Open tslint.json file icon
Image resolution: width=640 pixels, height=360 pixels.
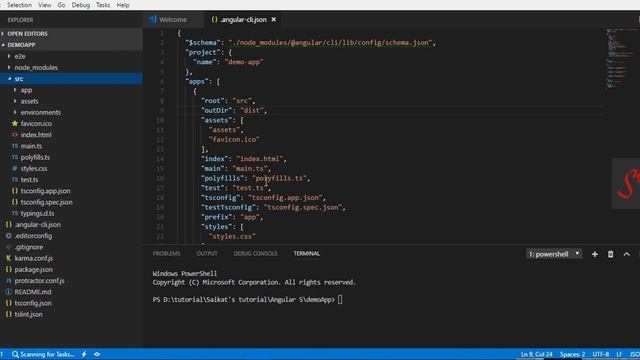tap(9, 314)
